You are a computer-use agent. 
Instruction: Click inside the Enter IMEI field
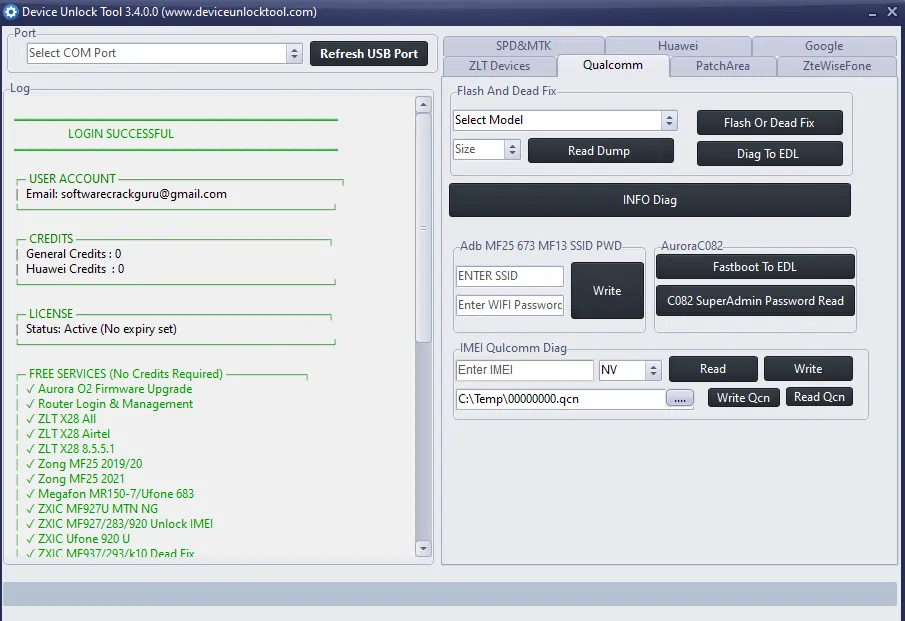click(x=524, y=368)
